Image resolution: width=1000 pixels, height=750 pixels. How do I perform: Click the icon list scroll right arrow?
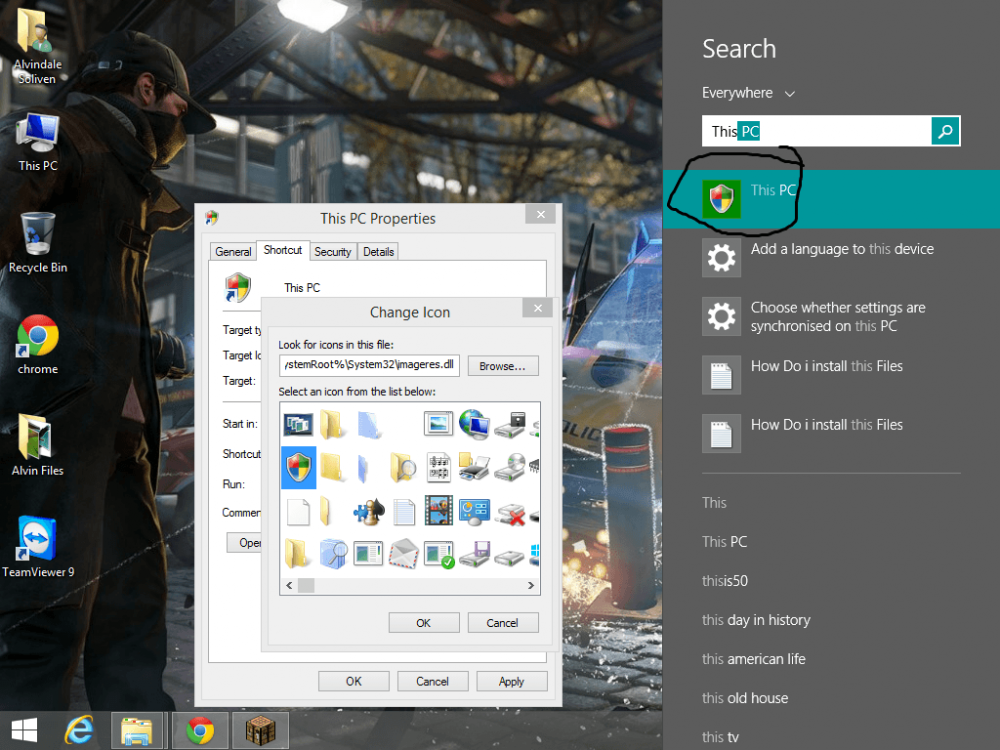pos(531,585)
